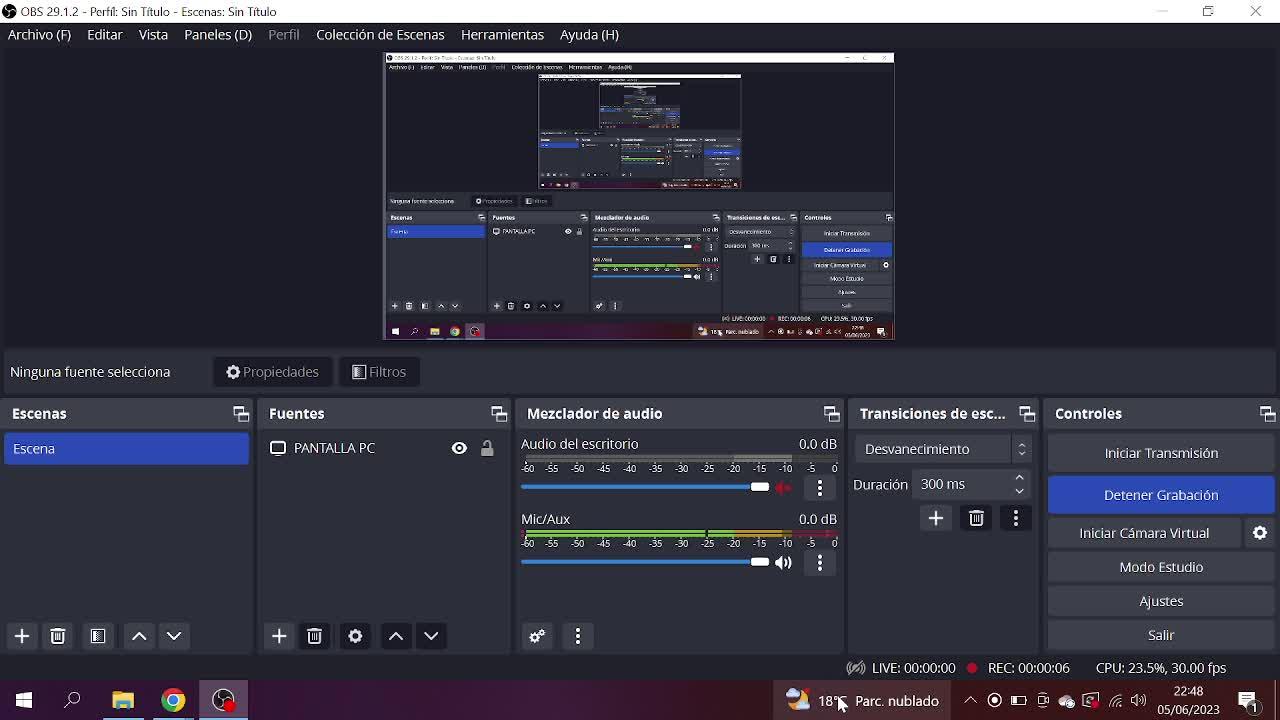
Task: Open source Propiedades button
Action: pyautogui.click(x=273, y=372)
